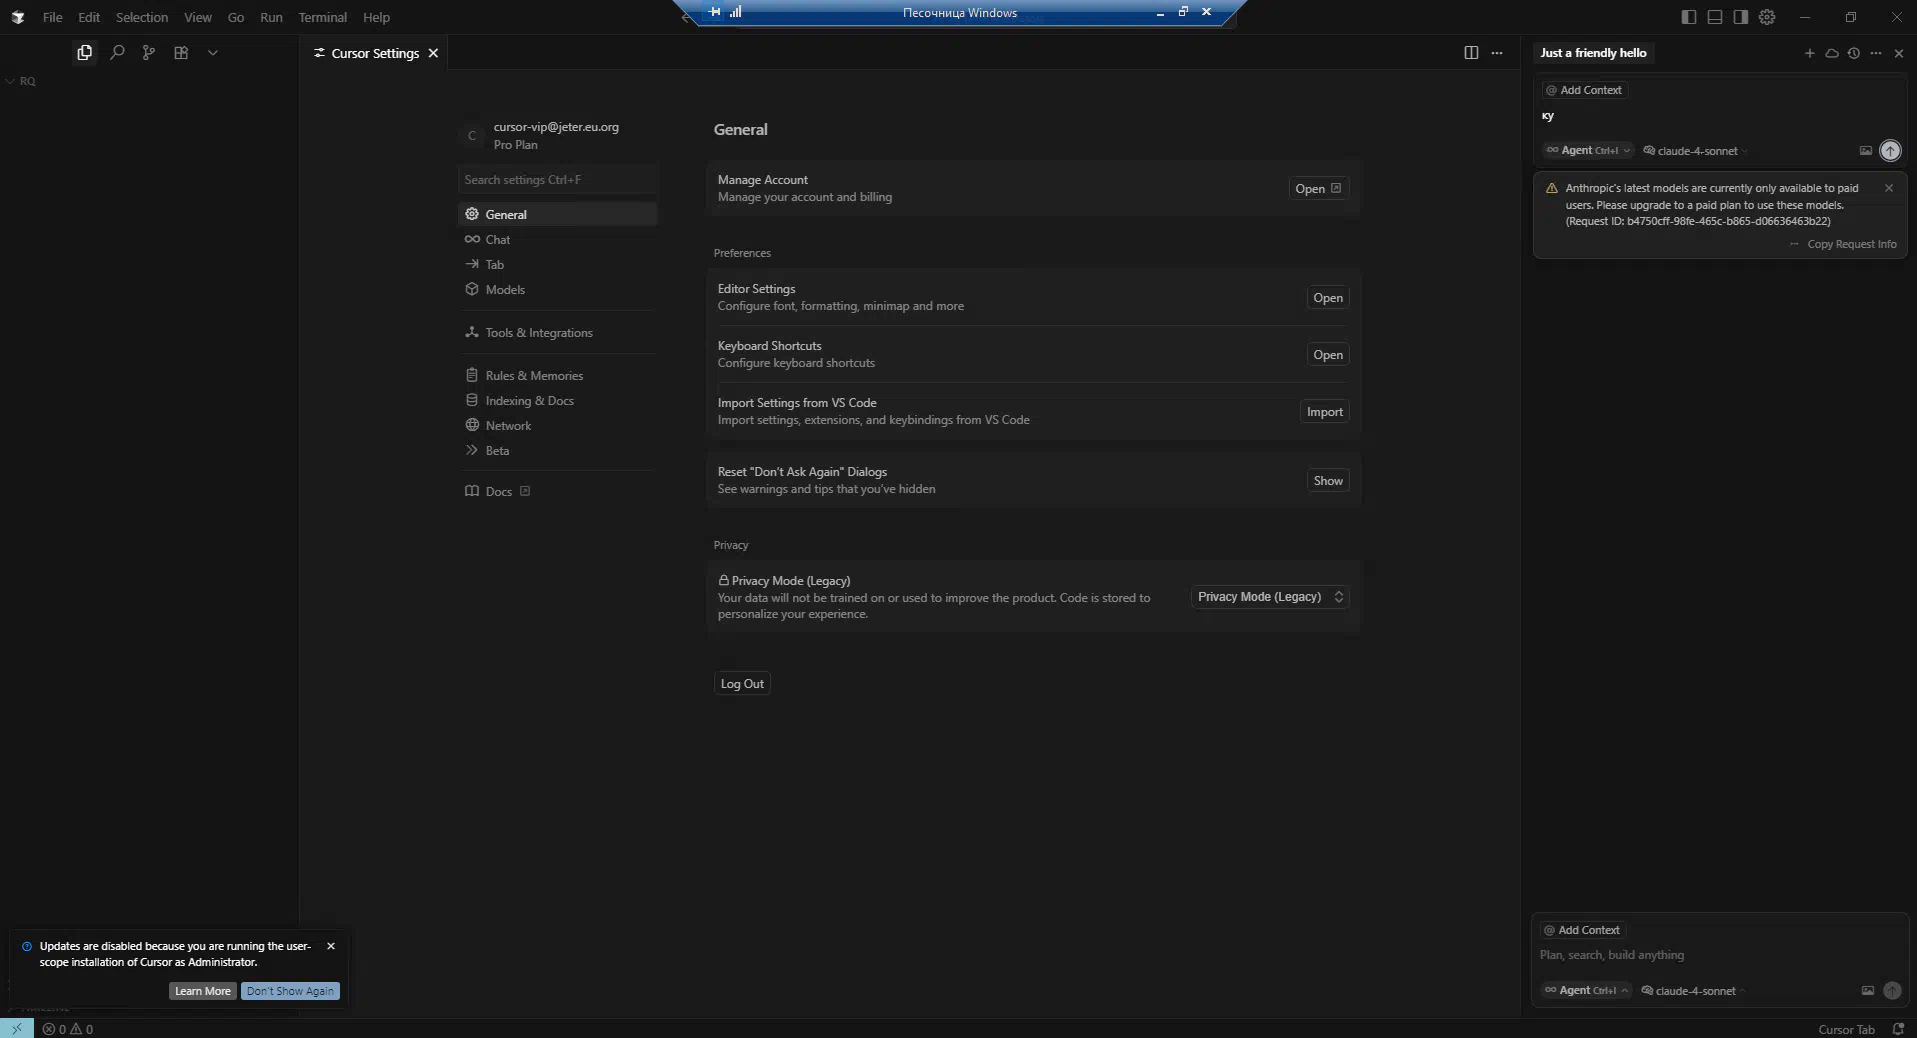Open Privacy Mode (Legacy) dropdown

point(1270,597)
